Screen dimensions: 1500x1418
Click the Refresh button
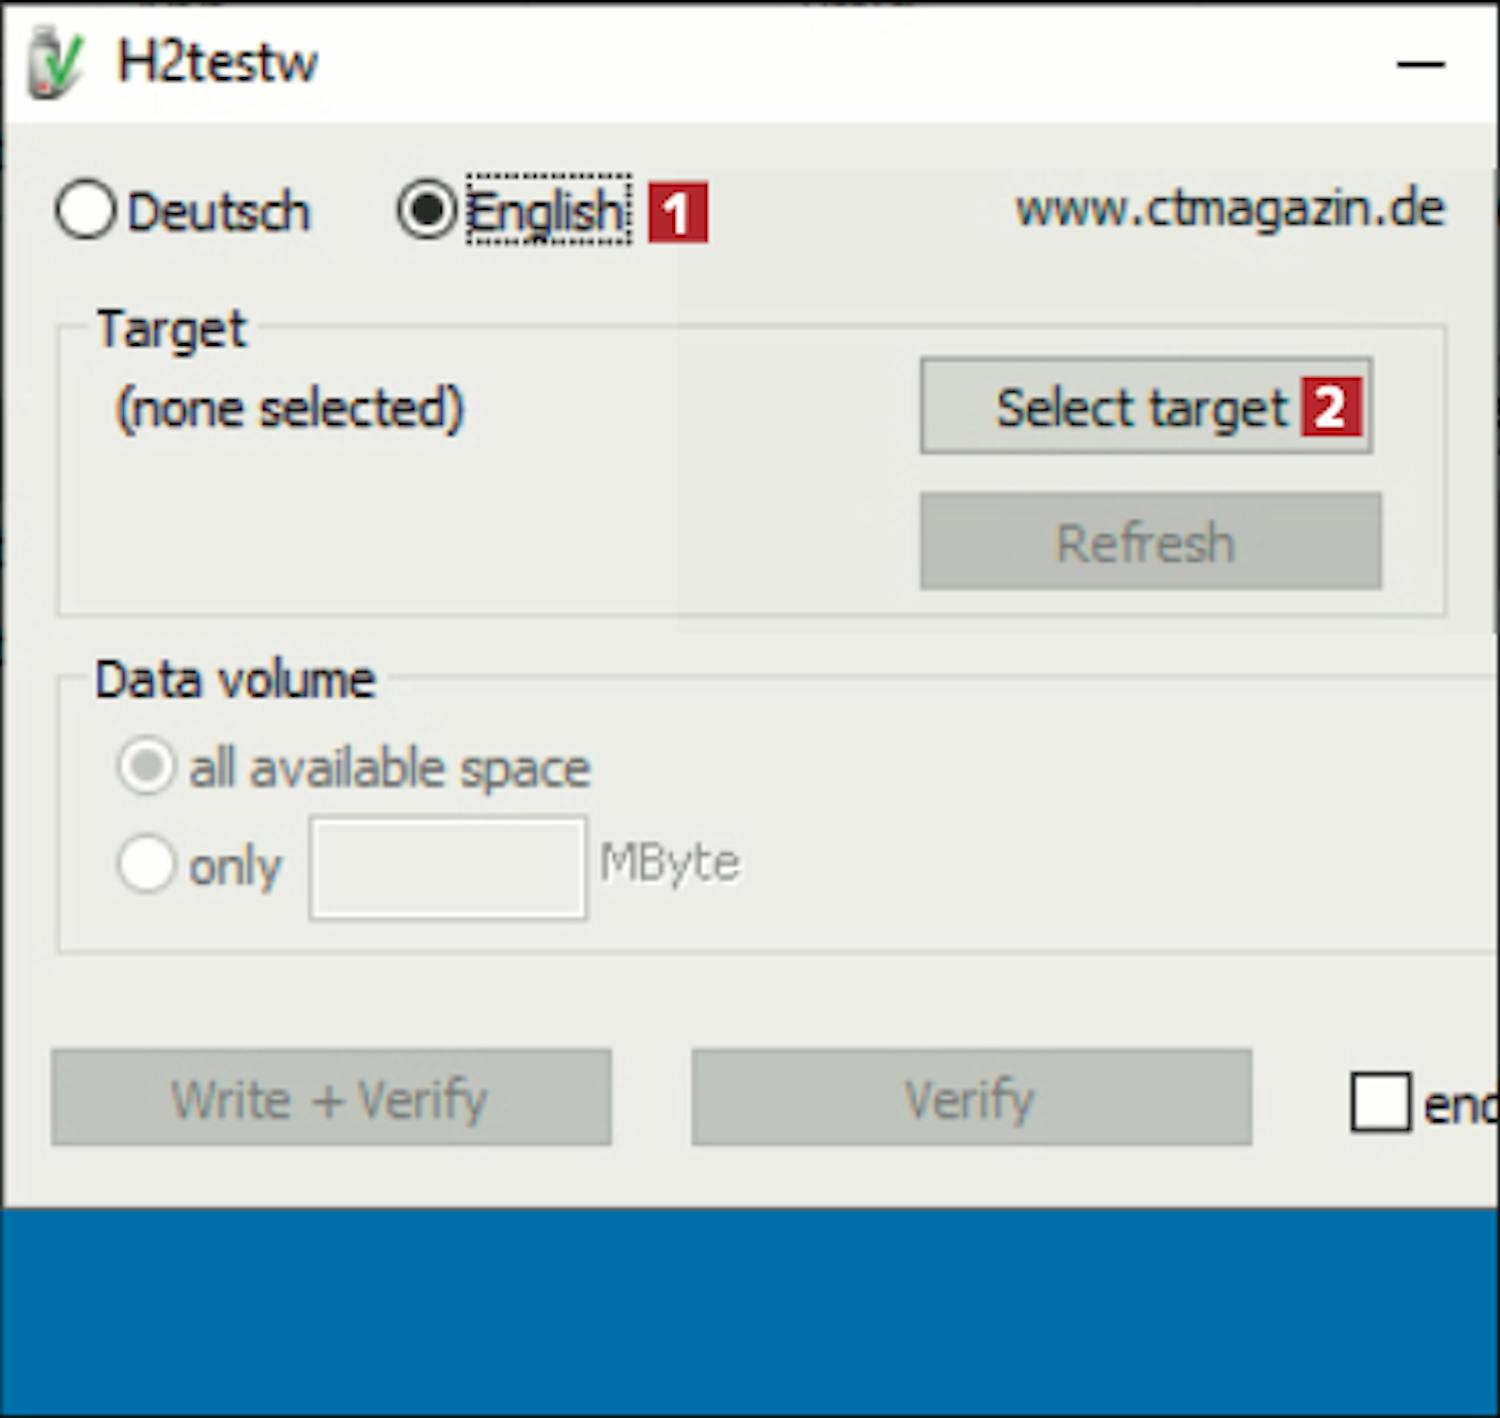[1150, 542]
